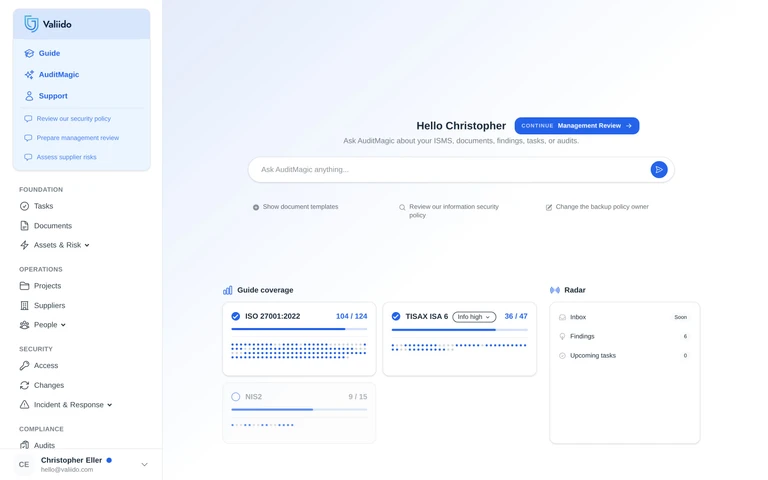The width and height of the screenshot is (768, 480).
Task: Click the Audits icon in sidebar
Action: pyautogui.click(x=24, y=445)
